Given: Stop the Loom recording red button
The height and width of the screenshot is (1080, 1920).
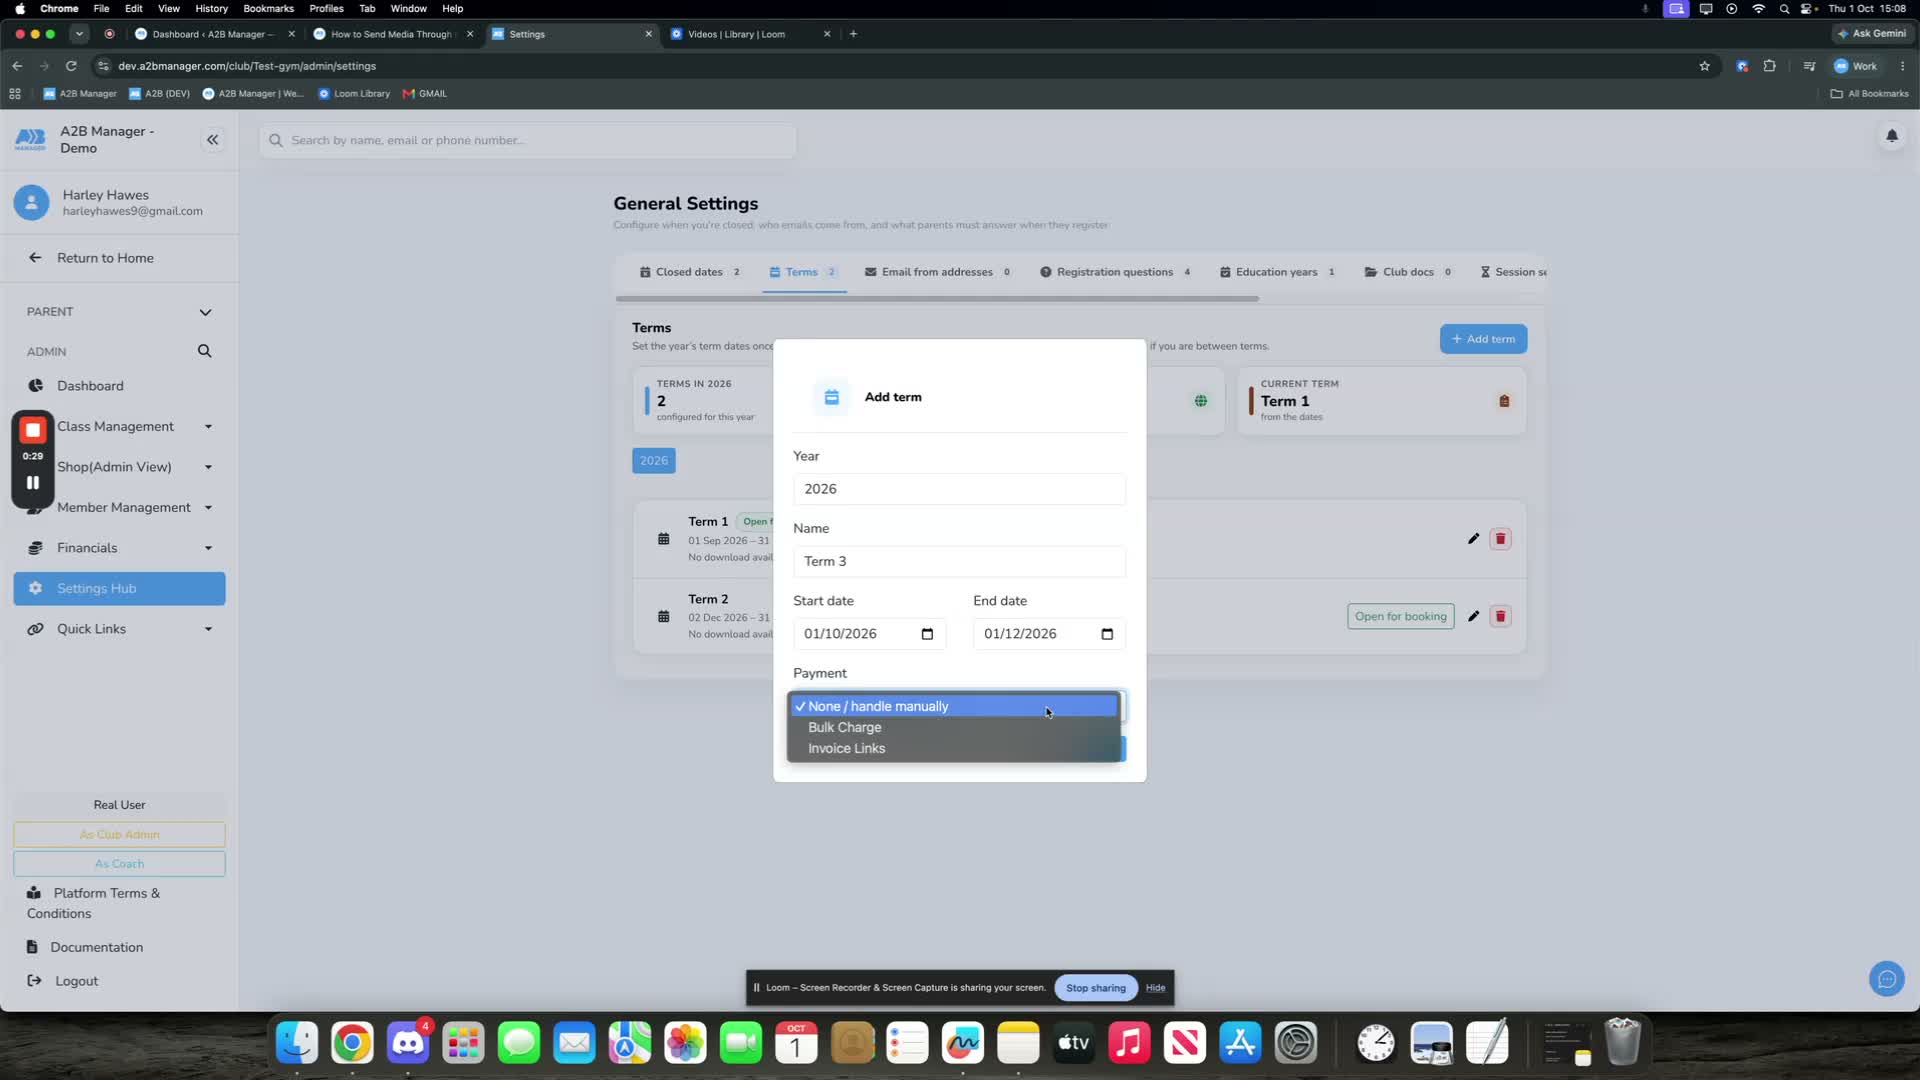Looking at the screenshot, I should pyautogui.click(x=33, y=430).
